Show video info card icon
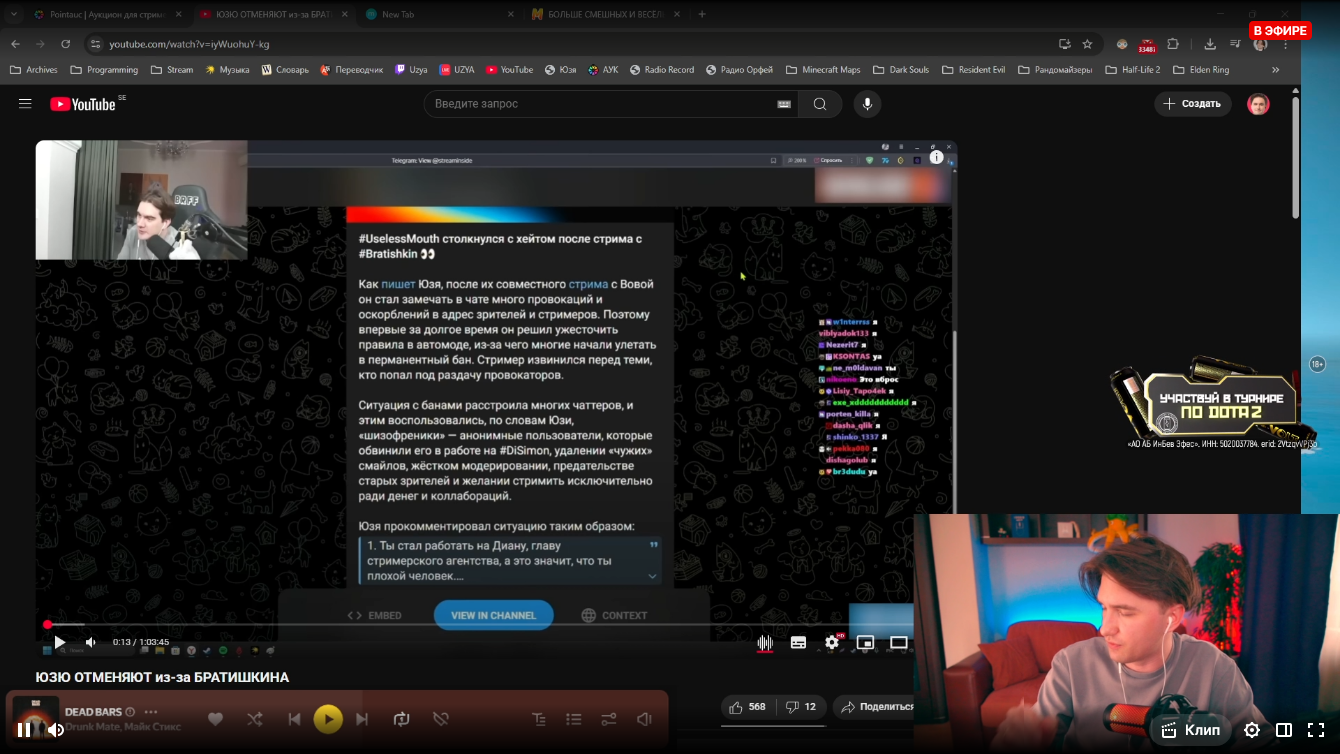The image size is (1340, 754). tap(936, 157)
